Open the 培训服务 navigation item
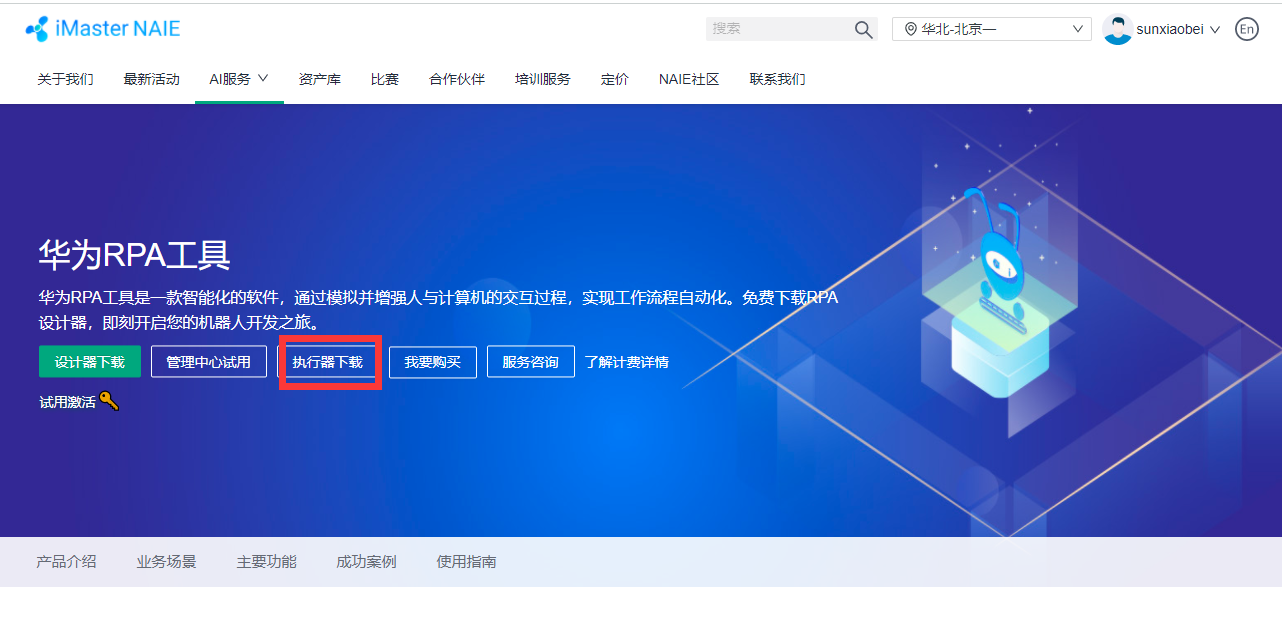The height and width of the screenshot is (629, 1282). (x=542, y=79)
